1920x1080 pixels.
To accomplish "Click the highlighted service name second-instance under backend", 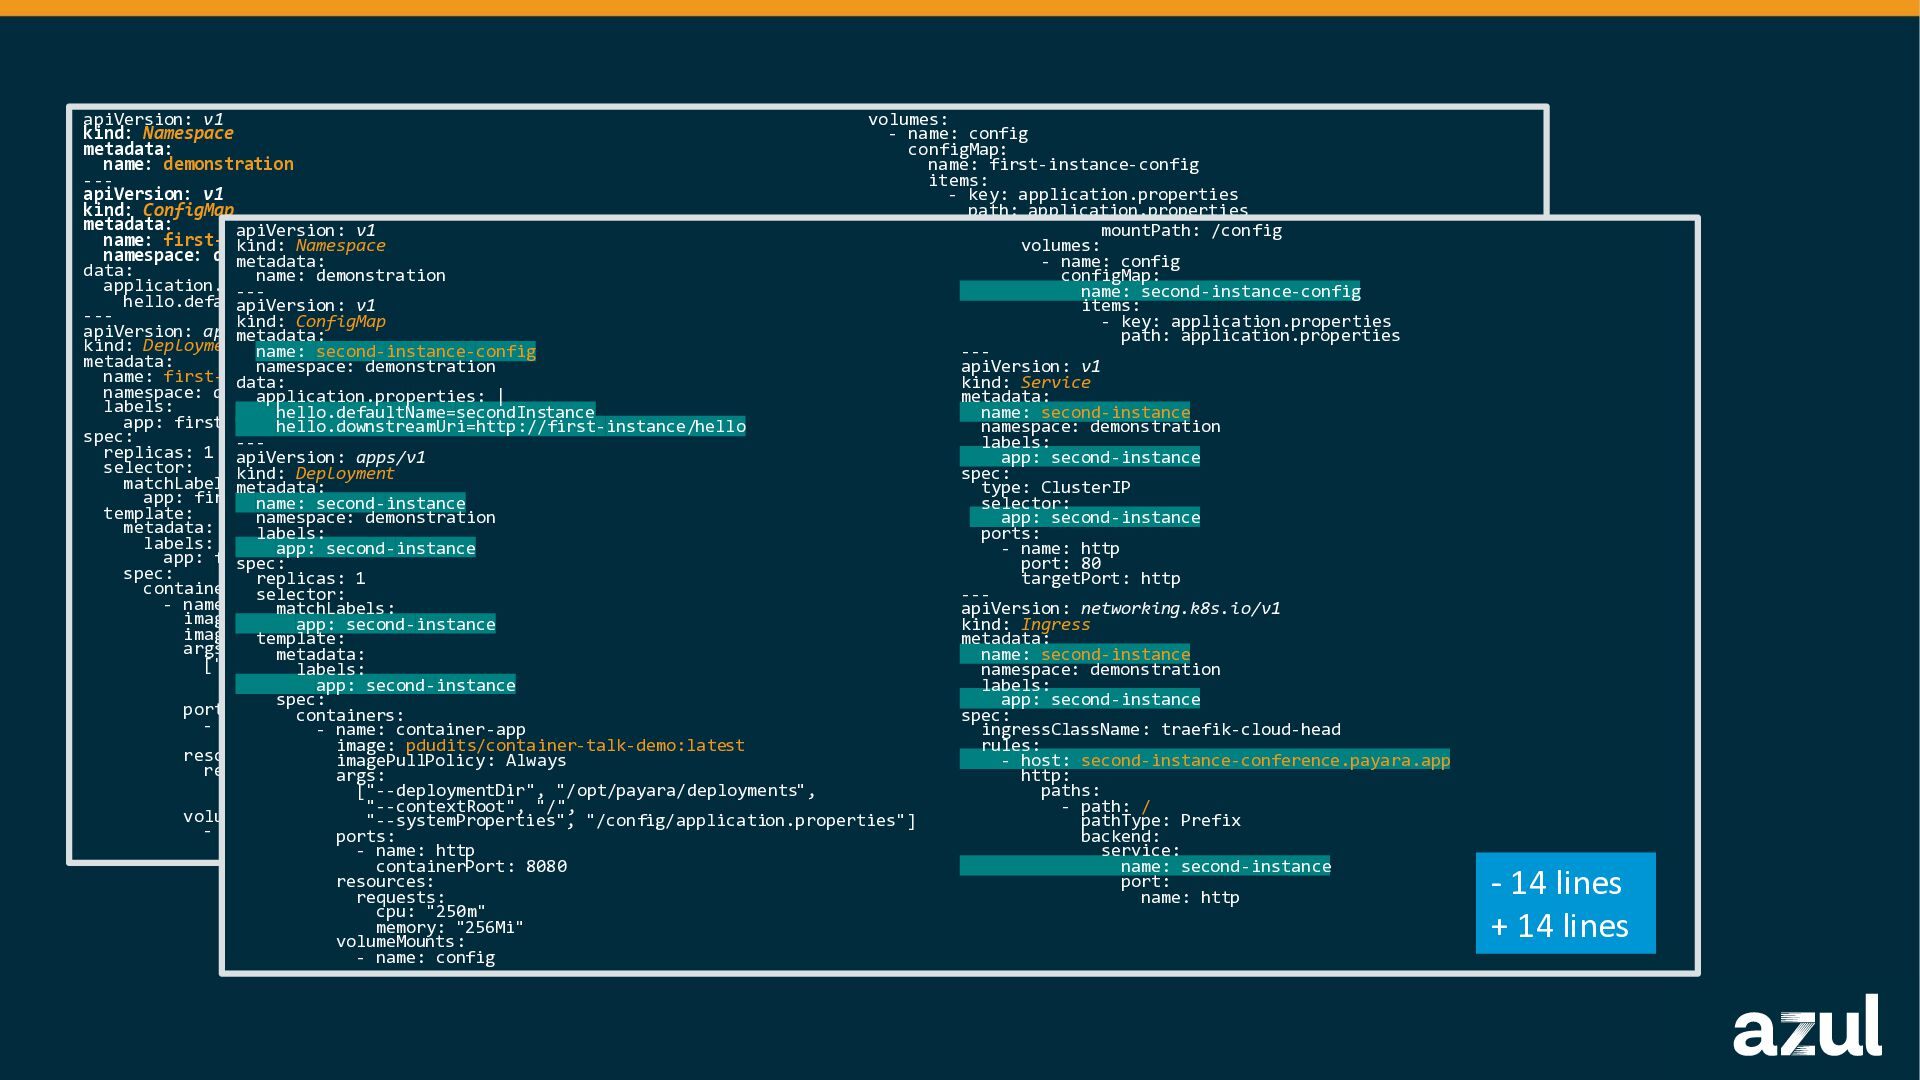I will [x=1225, y=866].
